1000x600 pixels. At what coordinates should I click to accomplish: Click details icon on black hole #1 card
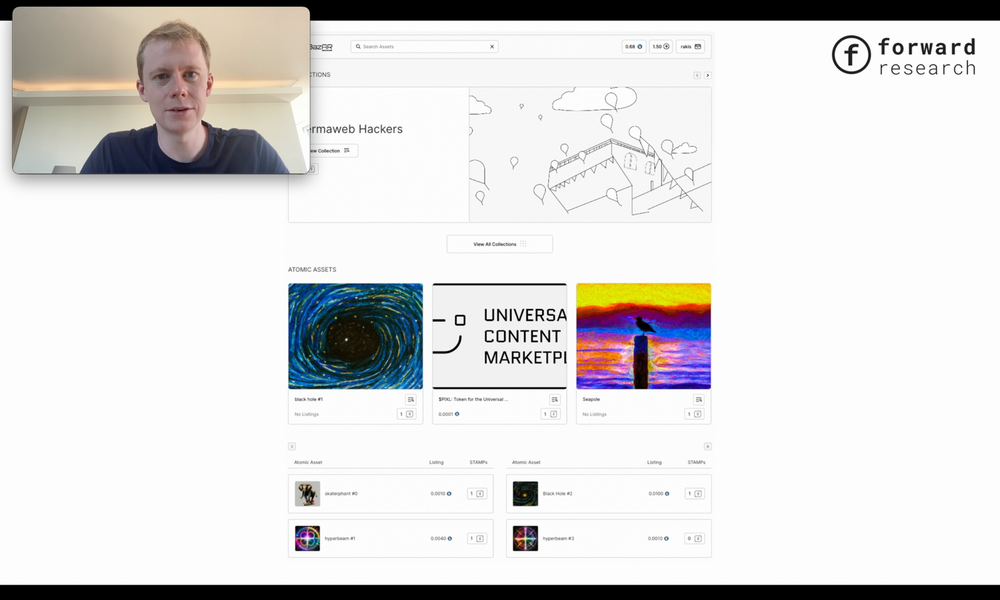pos(411,399)
